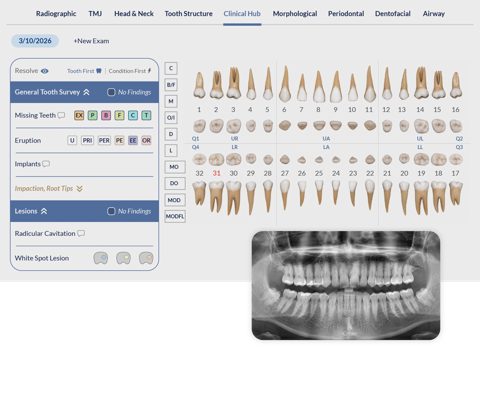The width and height of the screenshot is (480, 397).
Task: Select the teal T missing tag
Action: pos(146,116)
